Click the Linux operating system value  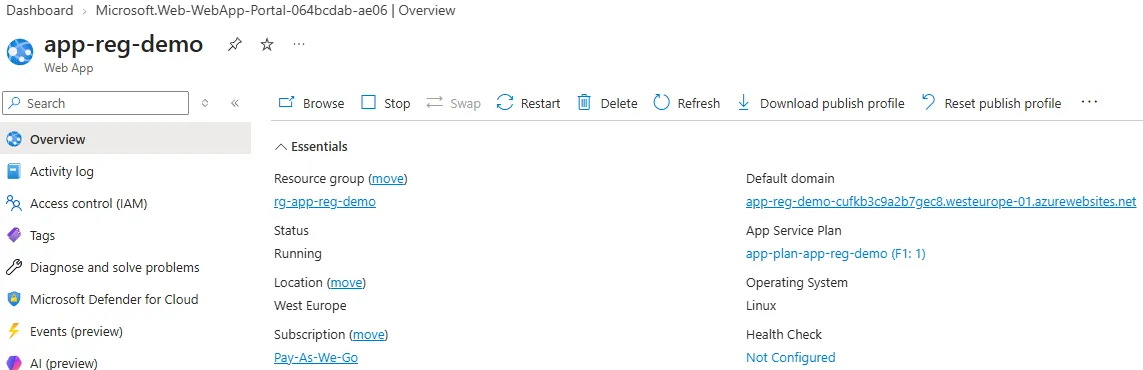(x=761, y=306)
